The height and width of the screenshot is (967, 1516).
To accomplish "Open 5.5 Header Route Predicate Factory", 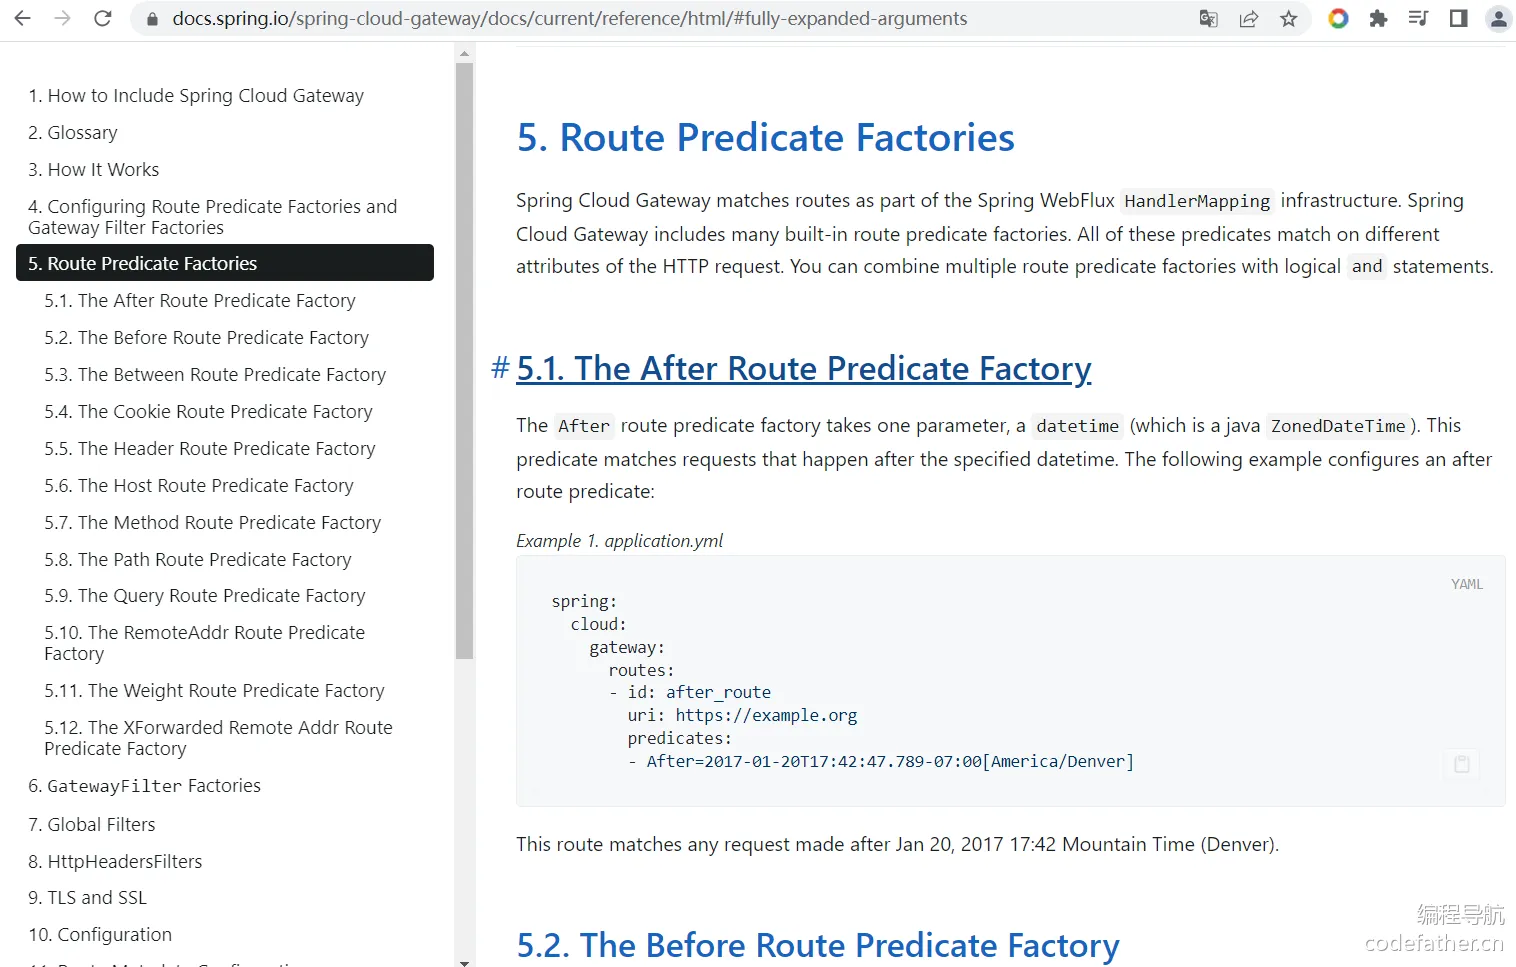I will click(210, 449).
